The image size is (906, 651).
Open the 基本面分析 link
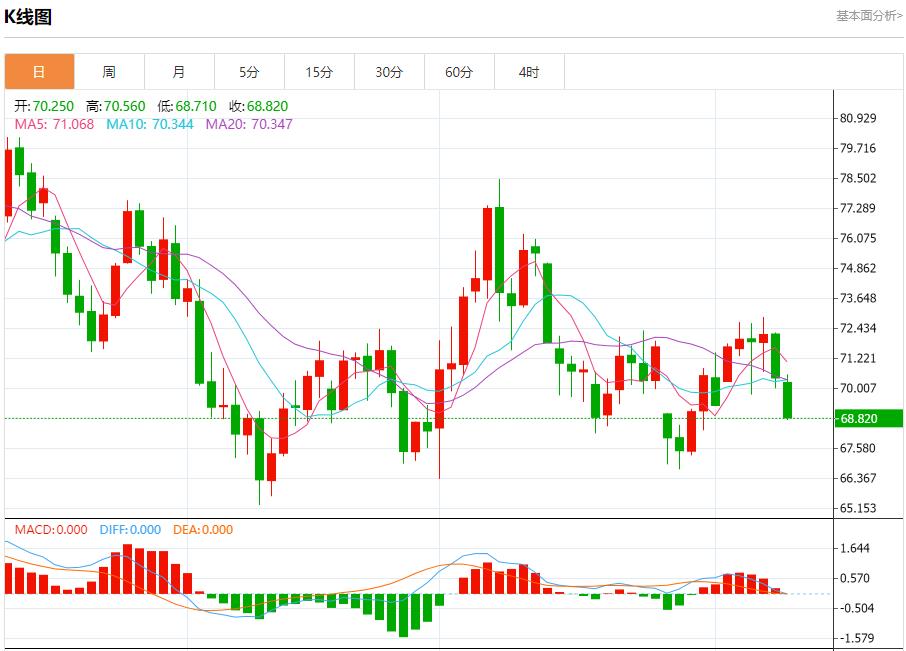(x=868, y=16)
